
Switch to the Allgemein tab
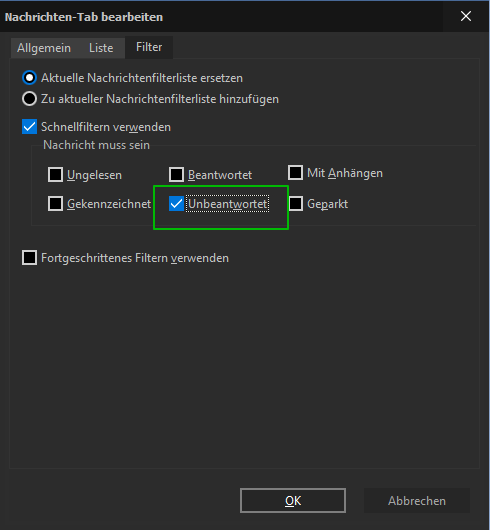click(44, 48)
